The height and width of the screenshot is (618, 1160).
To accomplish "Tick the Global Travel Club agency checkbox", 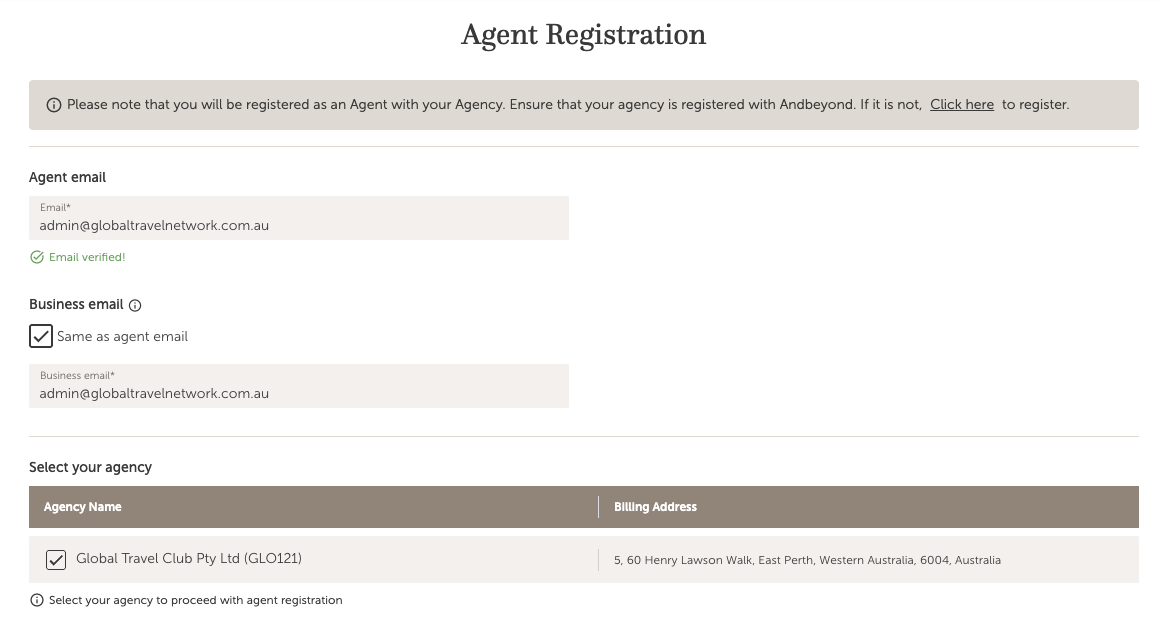I will point(56,560).
